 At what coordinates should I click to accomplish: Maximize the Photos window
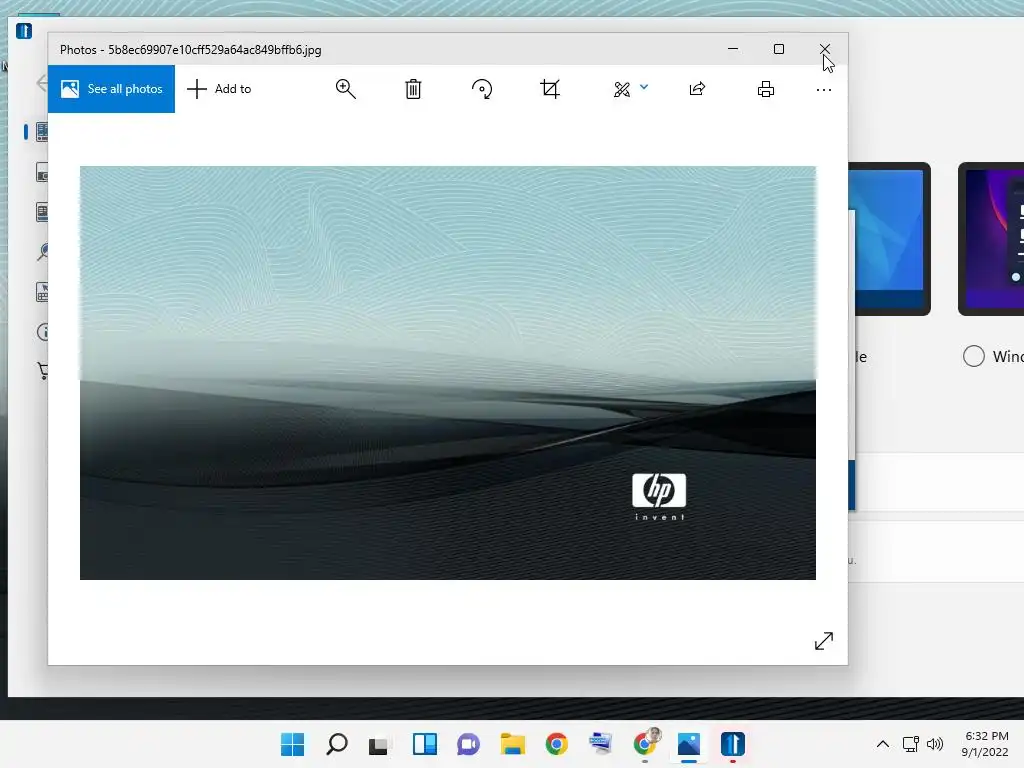tap(778, 49)
